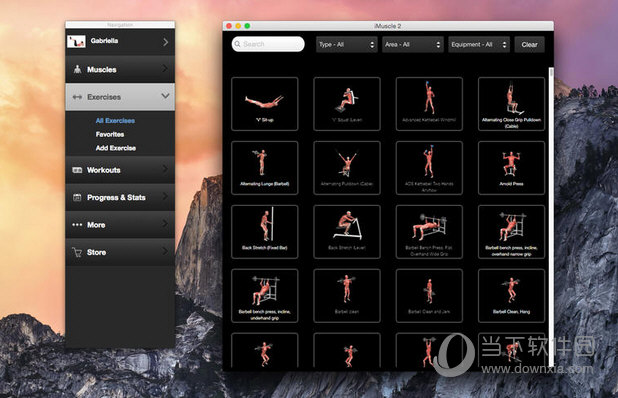Click the Exercises double-arrow icon
618x398 pixels.
pyautogui.click(x=77, y=97)
